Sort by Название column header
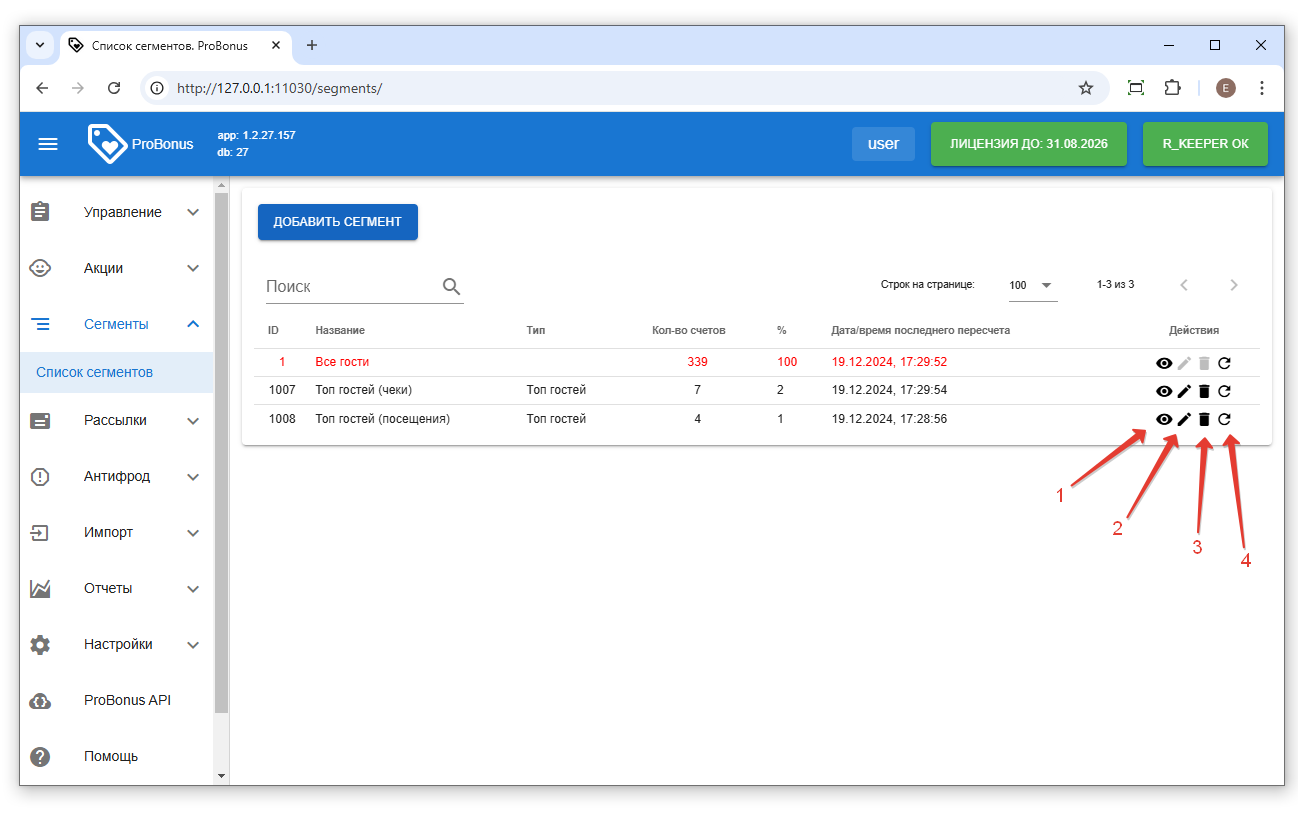The height and width of the screenshot is (813, 1298). tap(340, 330)
